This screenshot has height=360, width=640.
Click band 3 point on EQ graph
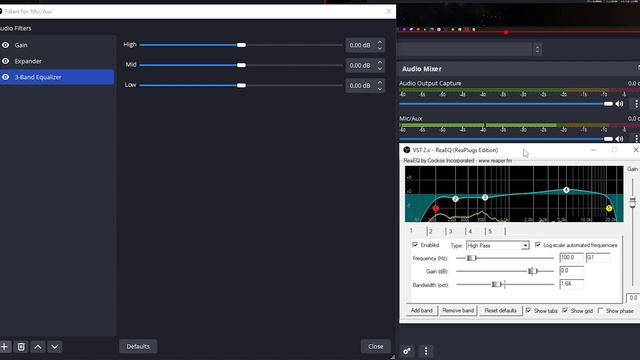coord(485,198)
